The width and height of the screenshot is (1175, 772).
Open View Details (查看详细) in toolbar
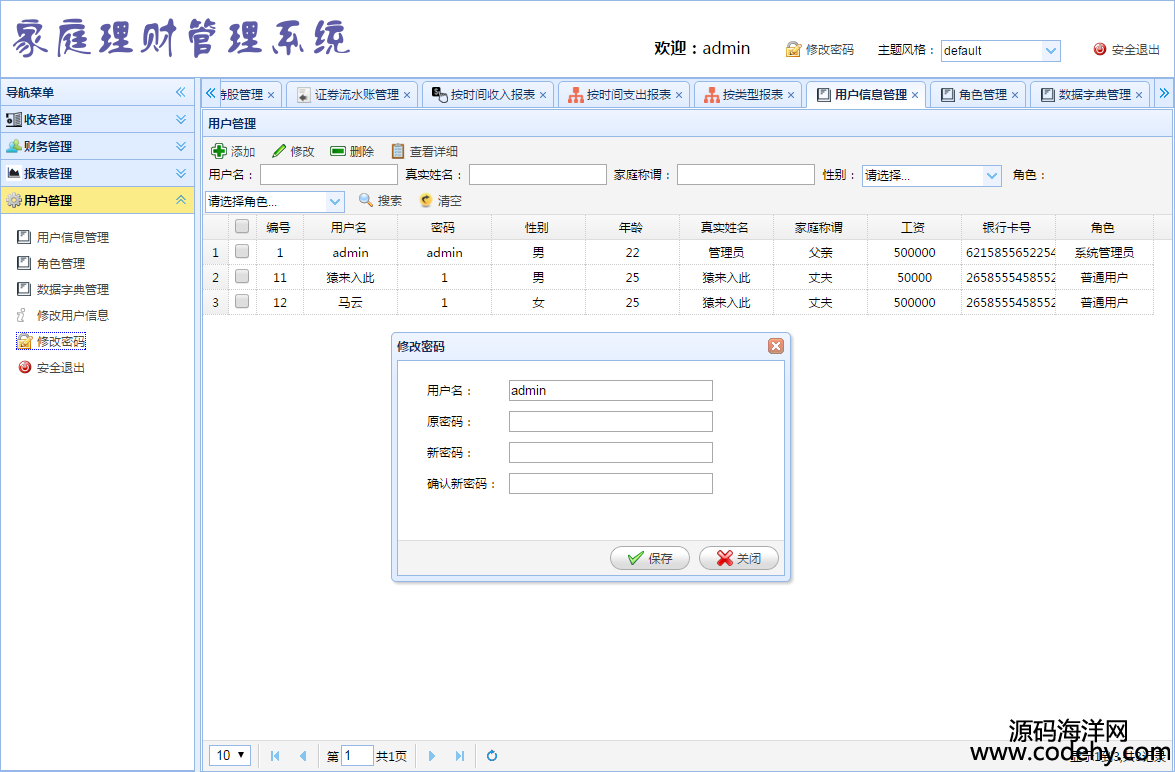coord(398,151)
